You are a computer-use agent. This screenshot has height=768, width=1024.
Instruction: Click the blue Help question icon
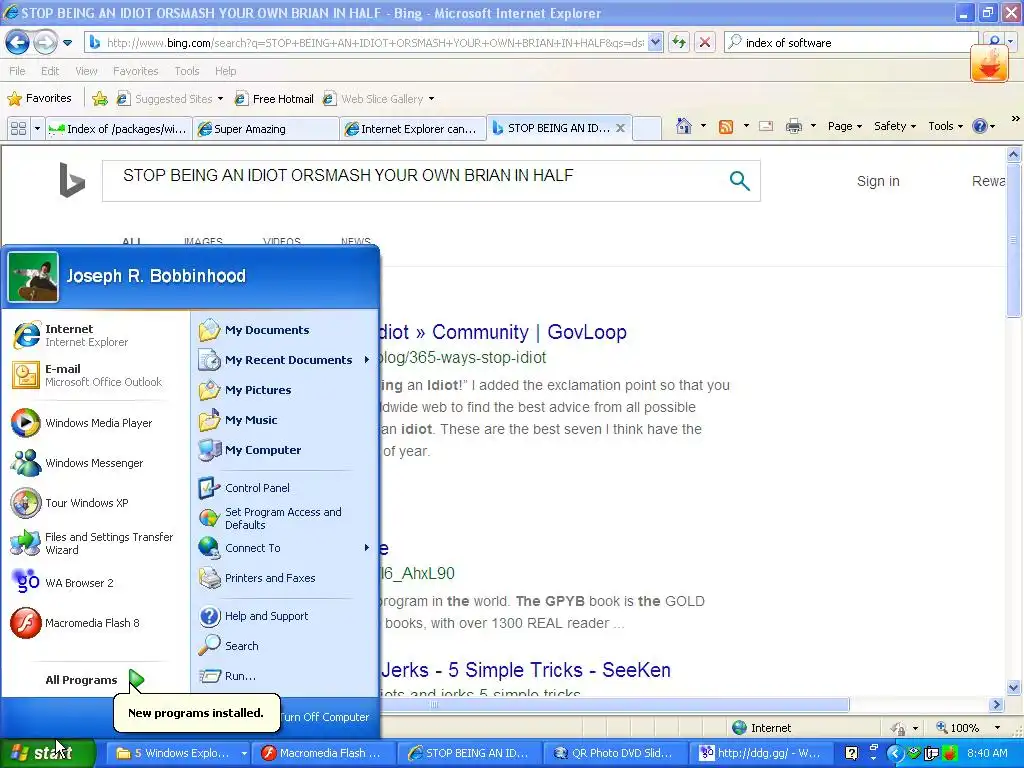(x=980, y=126)
